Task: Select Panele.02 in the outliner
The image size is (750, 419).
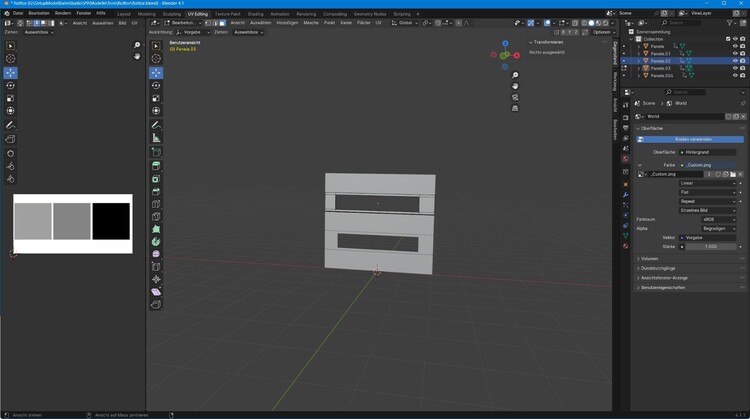Action: [x=661, y=61]
